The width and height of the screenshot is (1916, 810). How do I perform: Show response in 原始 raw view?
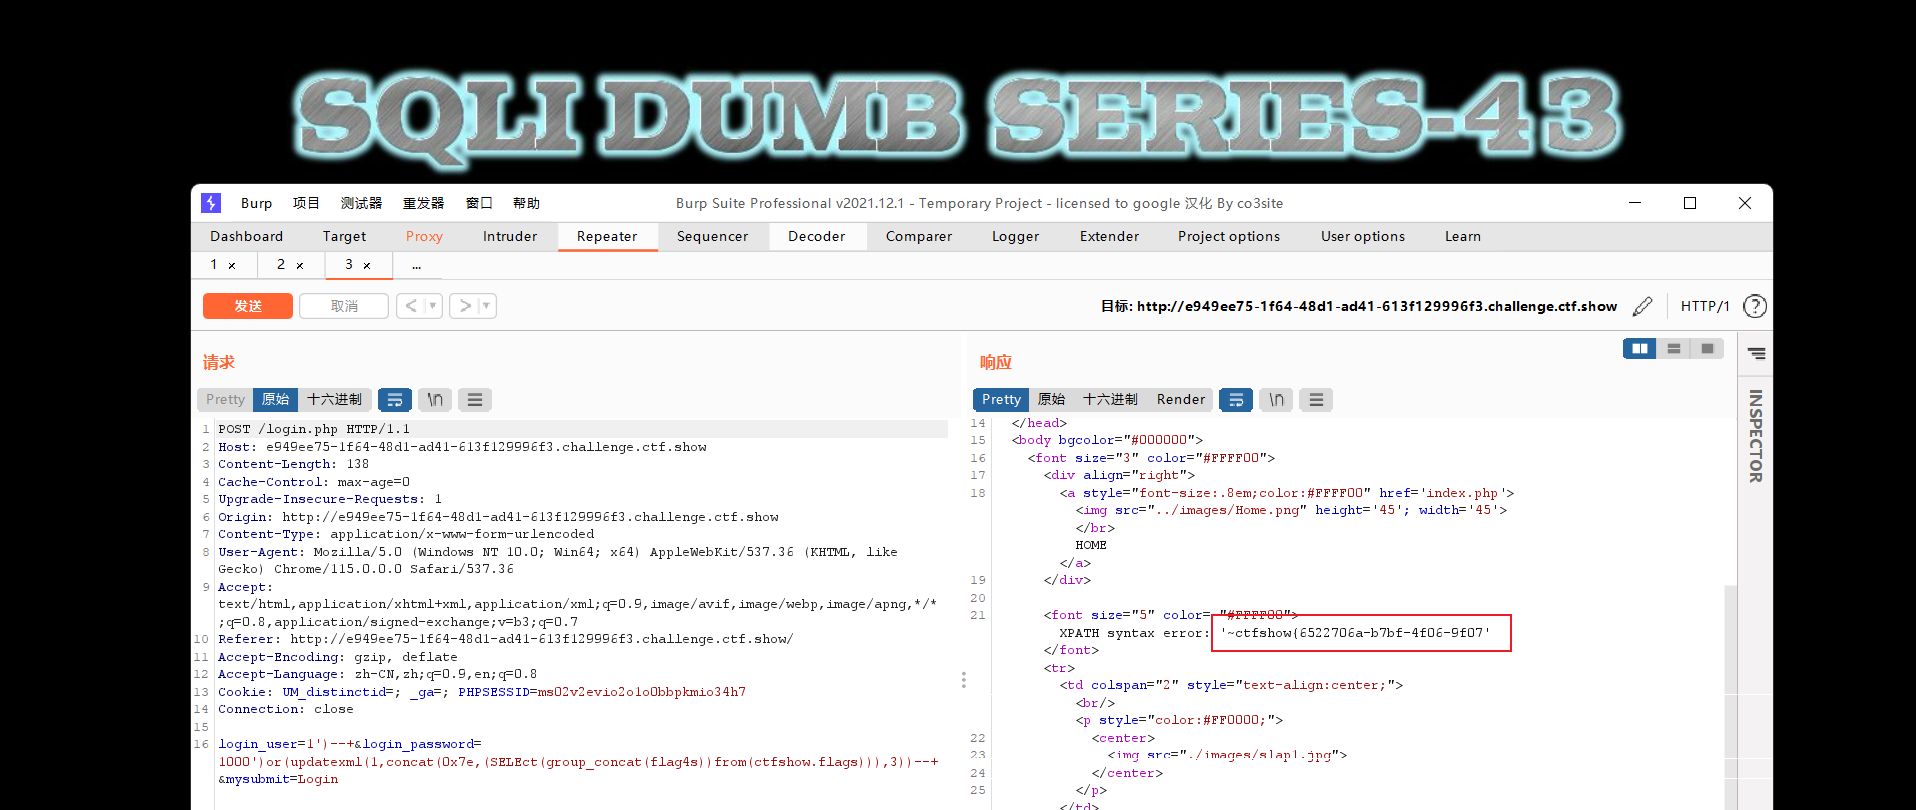tap(1051, 400)
